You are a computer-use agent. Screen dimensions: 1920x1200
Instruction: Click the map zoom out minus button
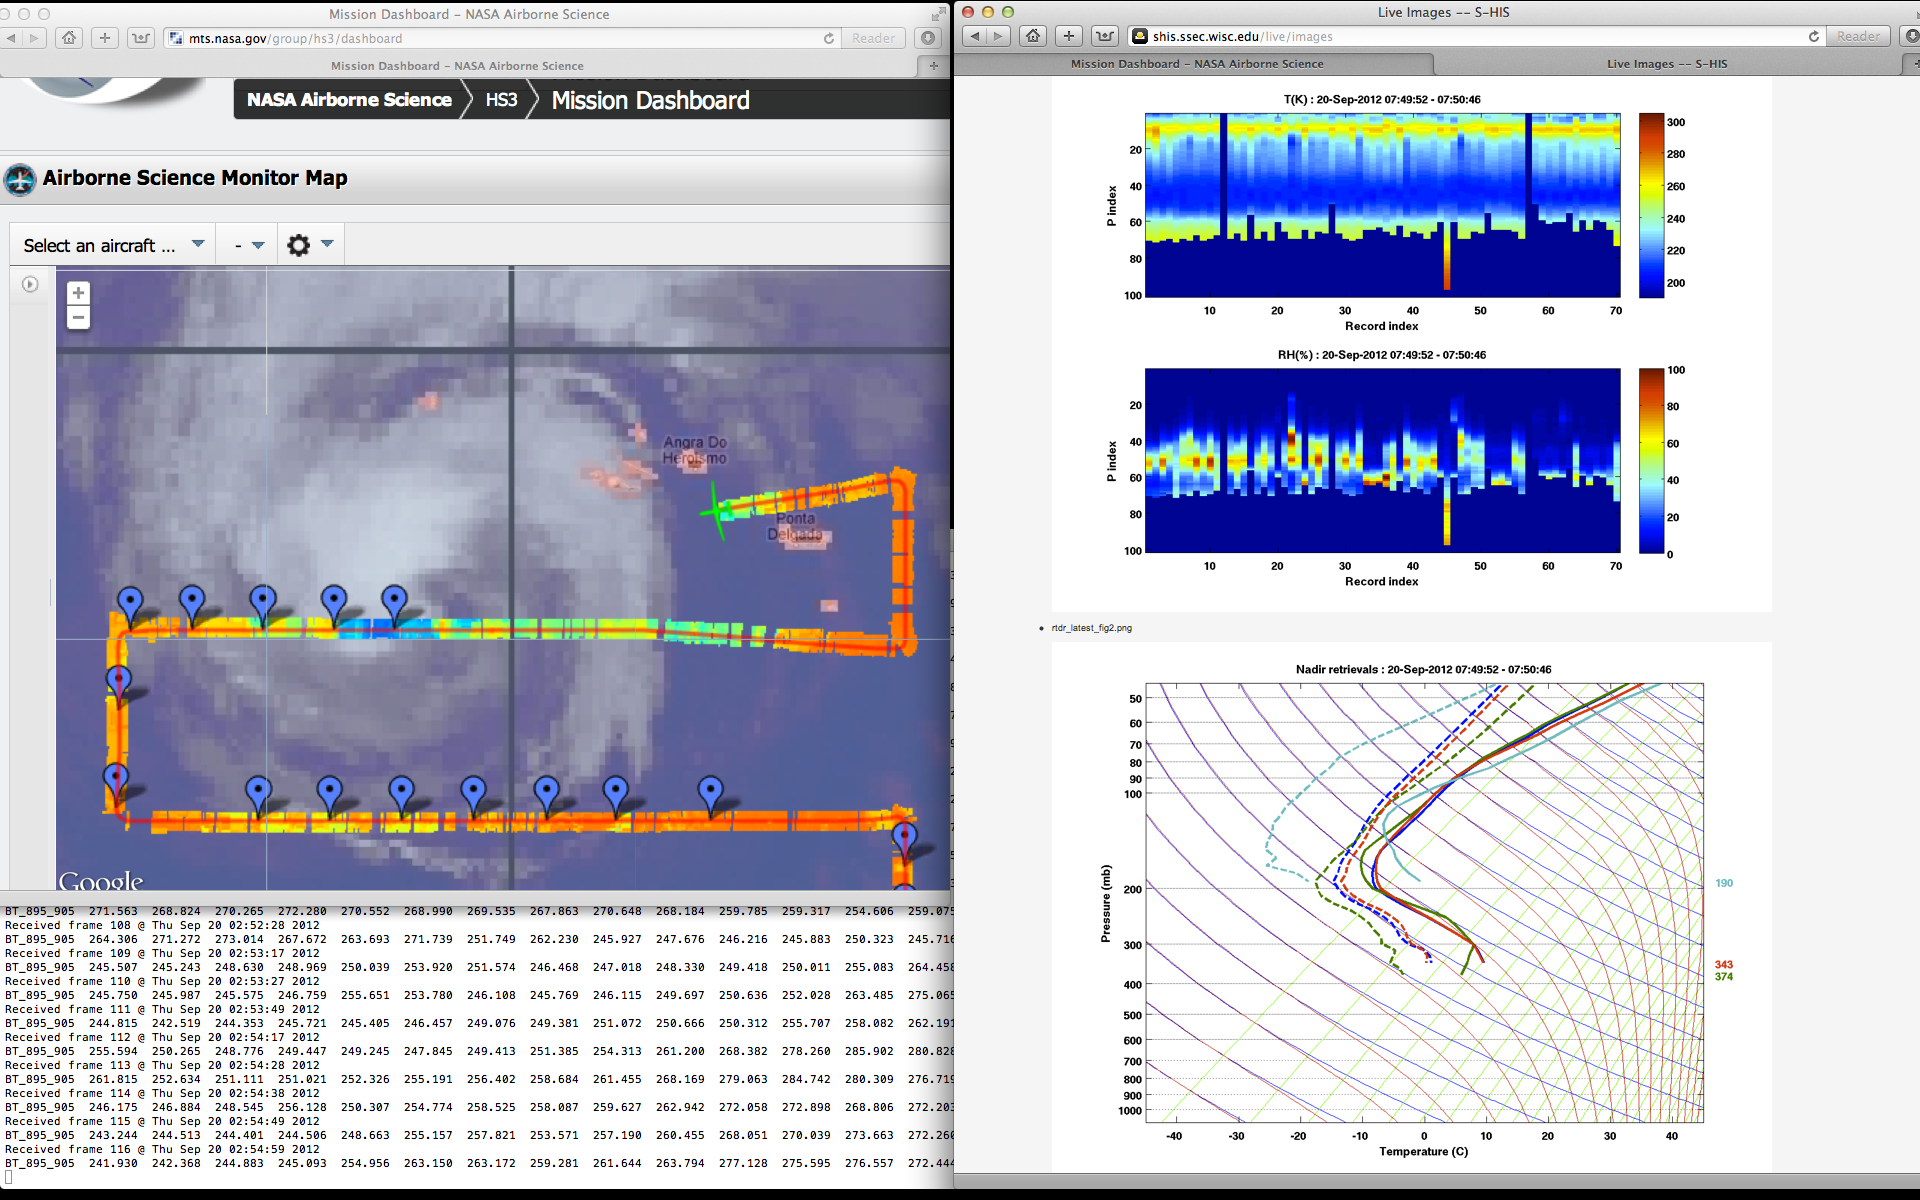point(78,318)
